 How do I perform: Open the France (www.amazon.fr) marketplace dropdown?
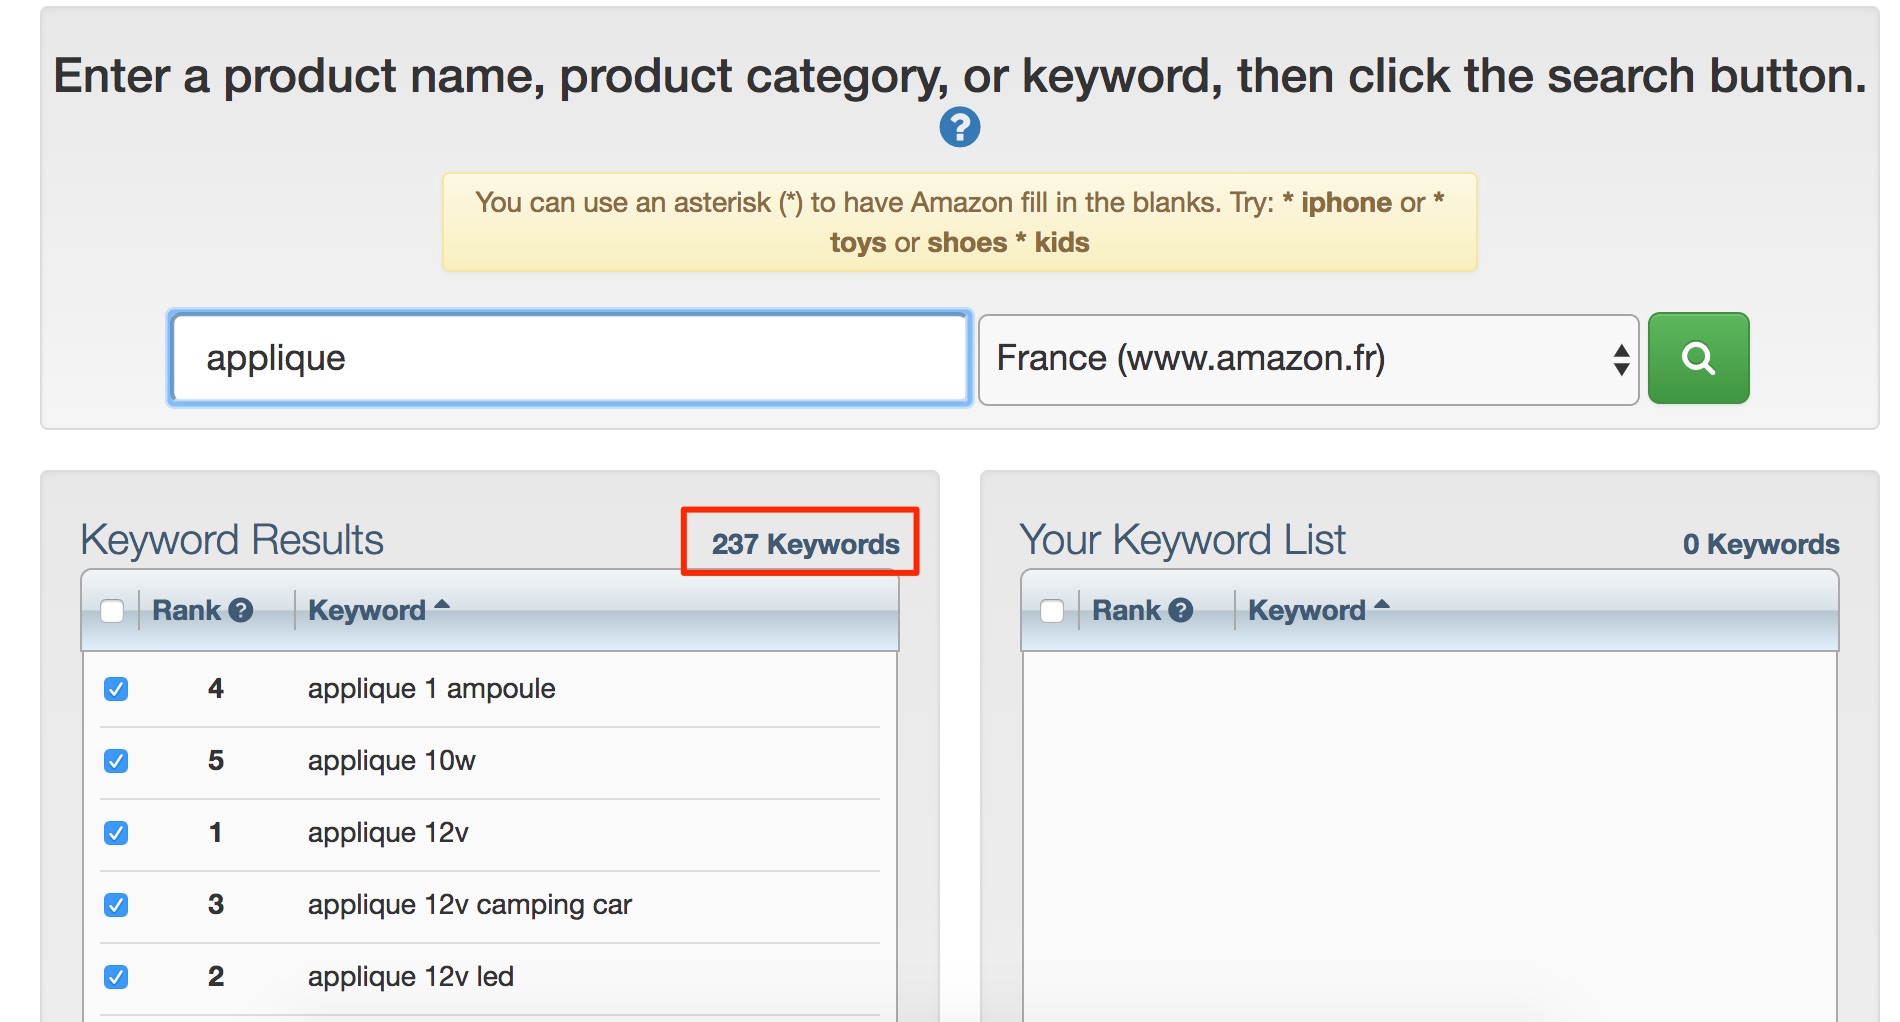(x=1308, y=359)
